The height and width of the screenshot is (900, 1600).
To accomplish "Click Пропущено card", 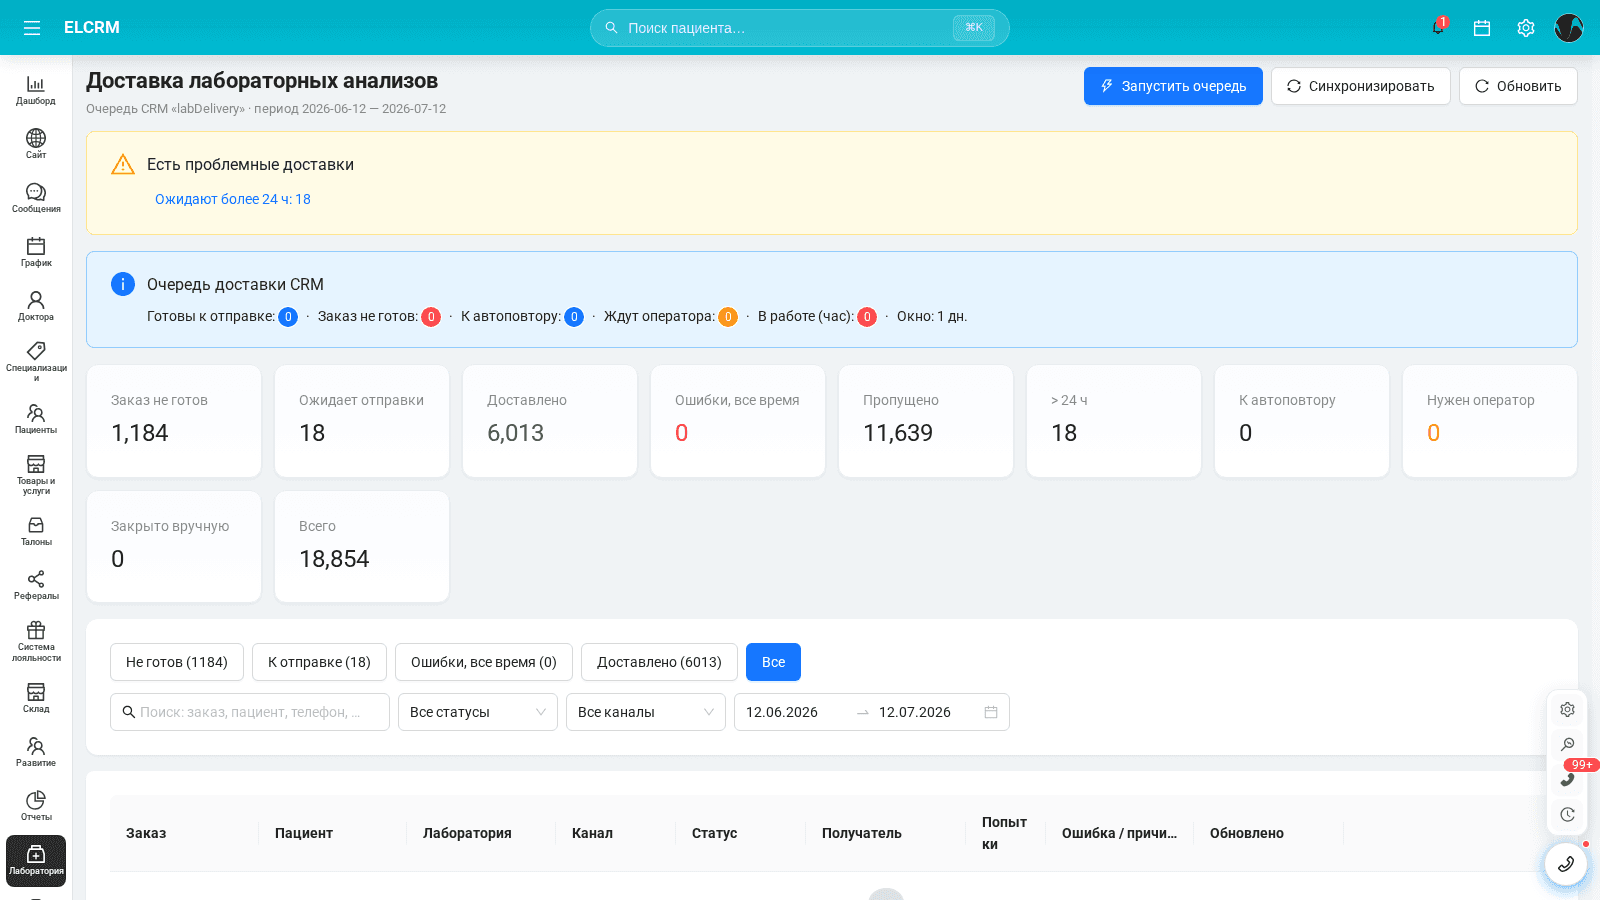I will [926, 421].
